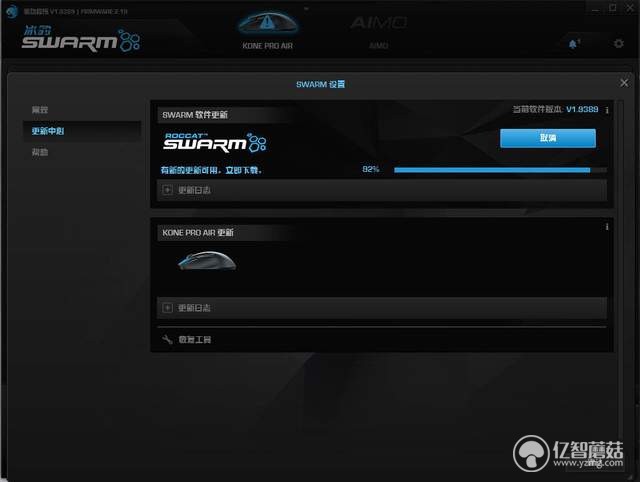
Task: Select the third left sidebar menu item
Action: pyautogui.click(x=40, y=152)
